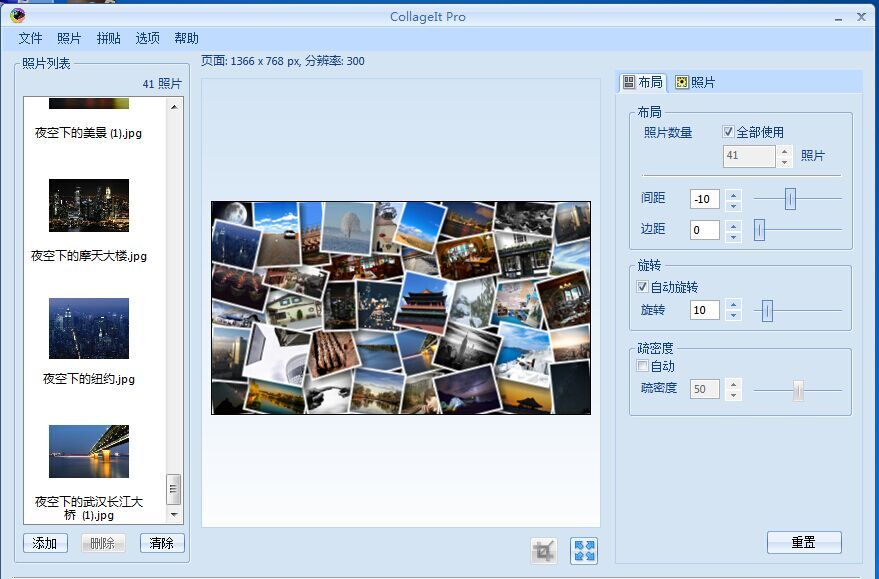Click the 边距 slider handle

(759, 229)
